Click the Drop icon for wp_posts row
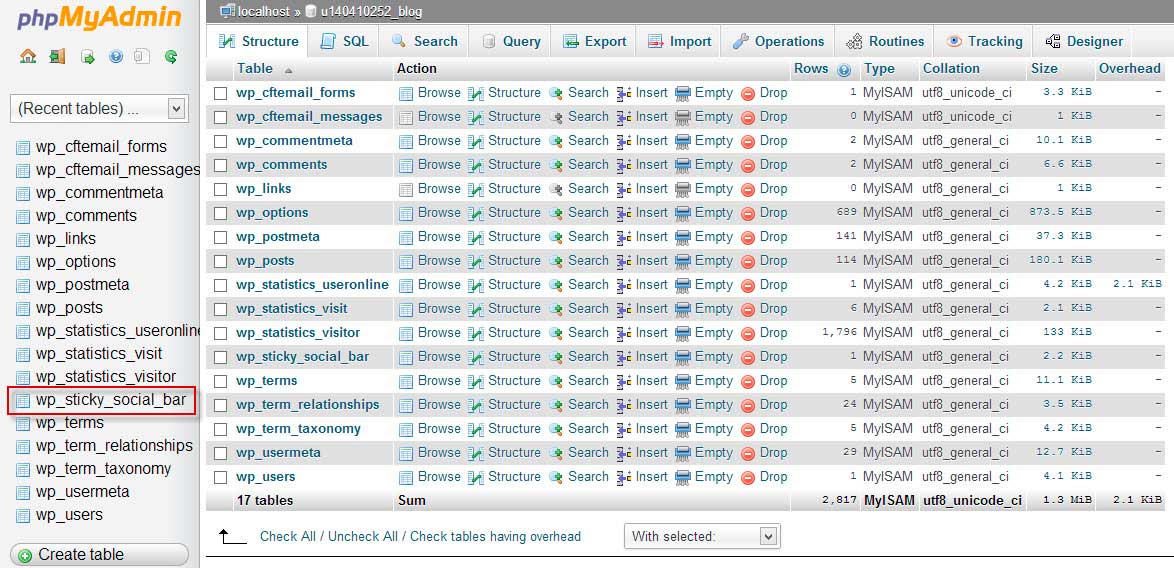This screenshot has width=1174, height=568. tap(747, 261)
